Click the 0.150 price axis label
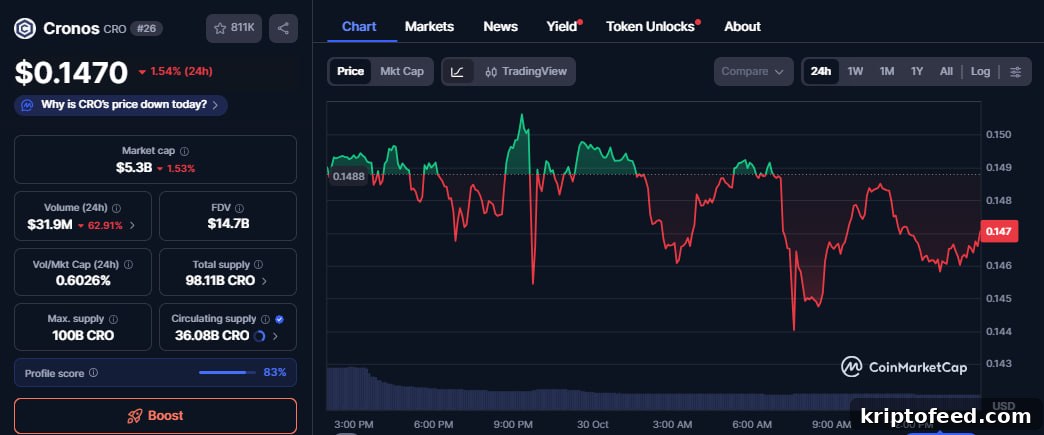Image resolution: width=1044 pixels, height=435 pixels. point(999,135)
